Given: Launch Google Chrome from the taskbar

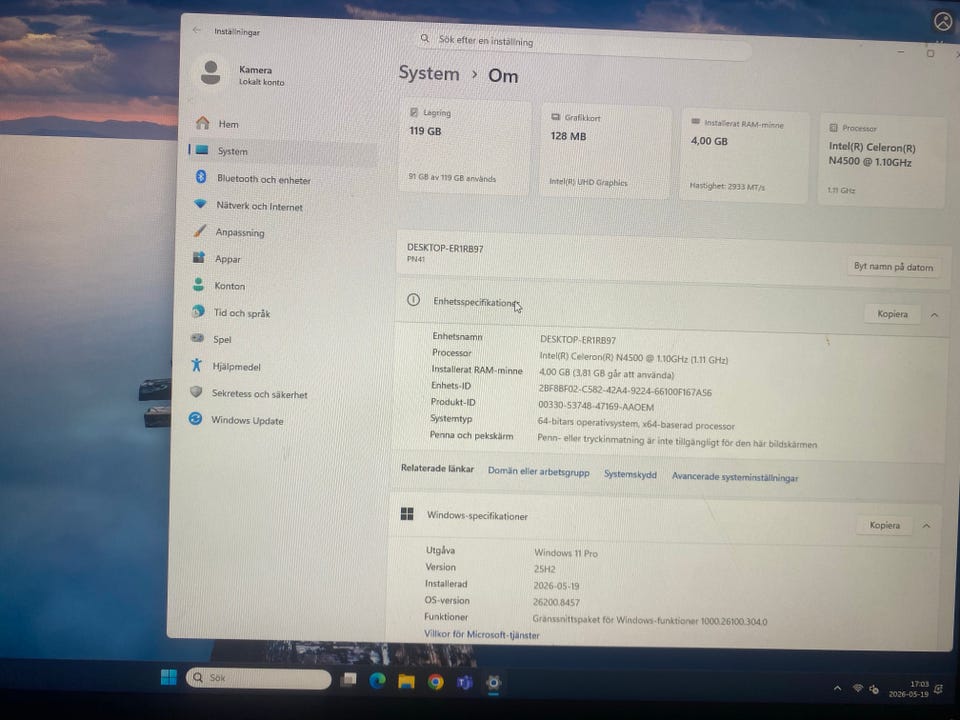Looking at the screenshot, I should 435,682.
